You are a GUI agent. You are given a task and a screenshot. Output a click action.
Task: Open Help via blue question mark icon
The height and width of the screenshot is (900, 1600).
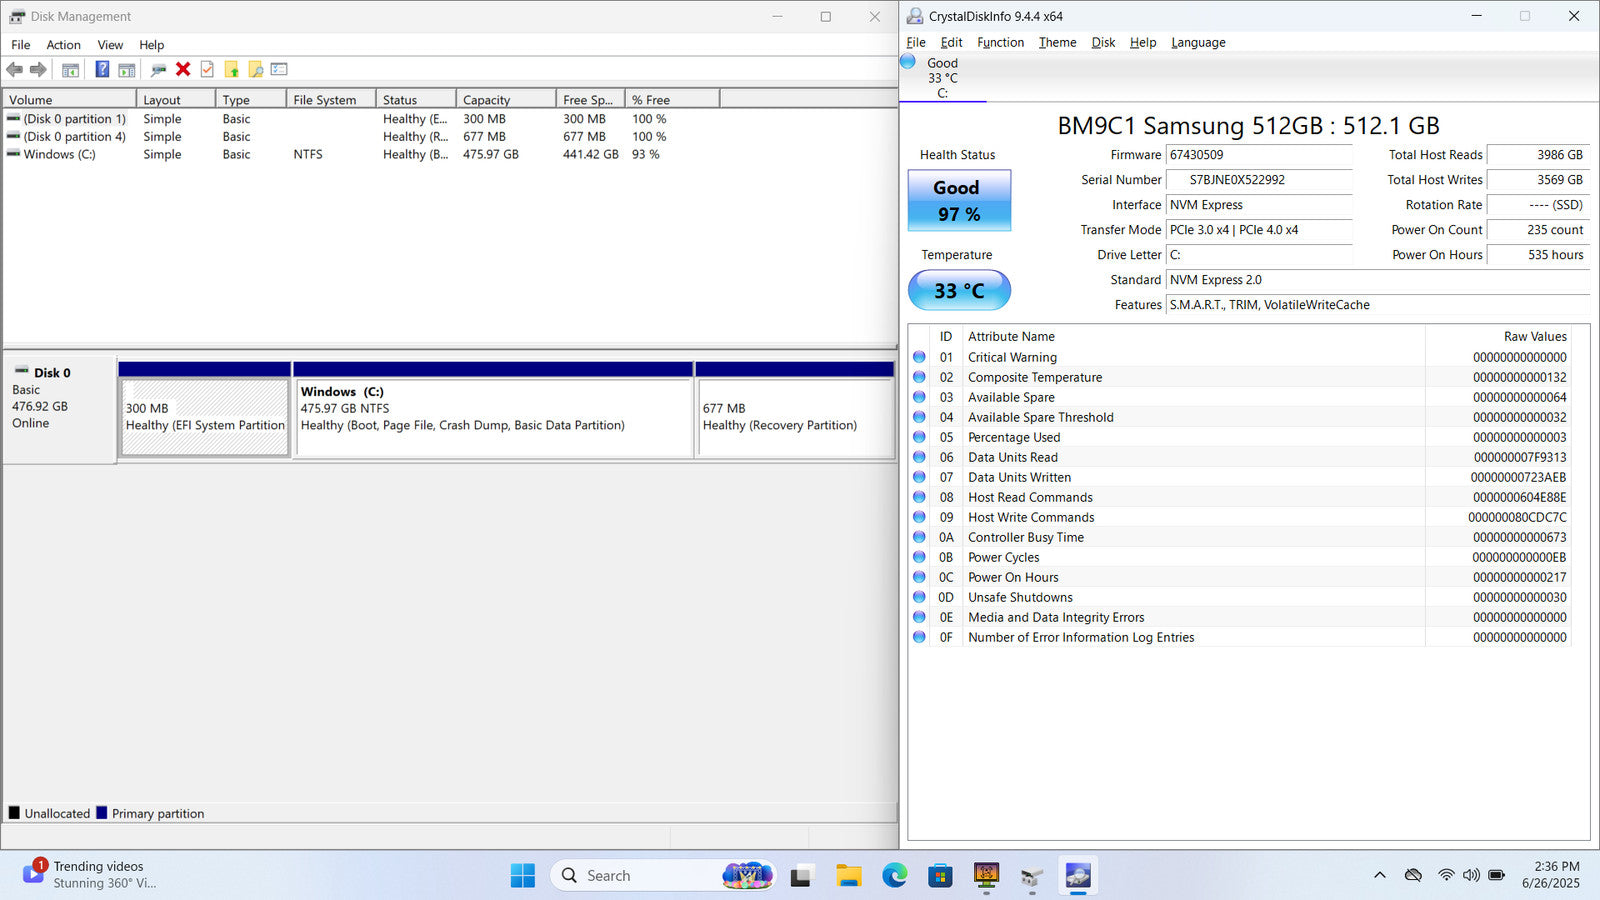pos(102,70)
